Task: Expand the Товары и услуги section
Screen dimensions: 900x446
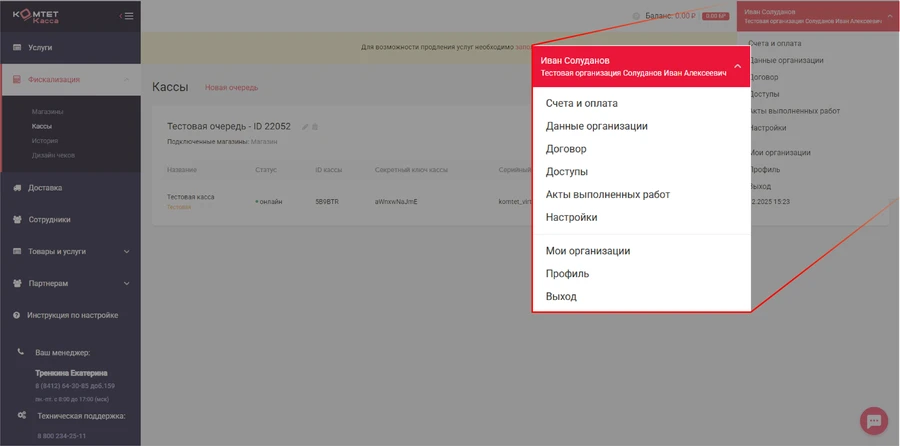Action: [126, 251]
